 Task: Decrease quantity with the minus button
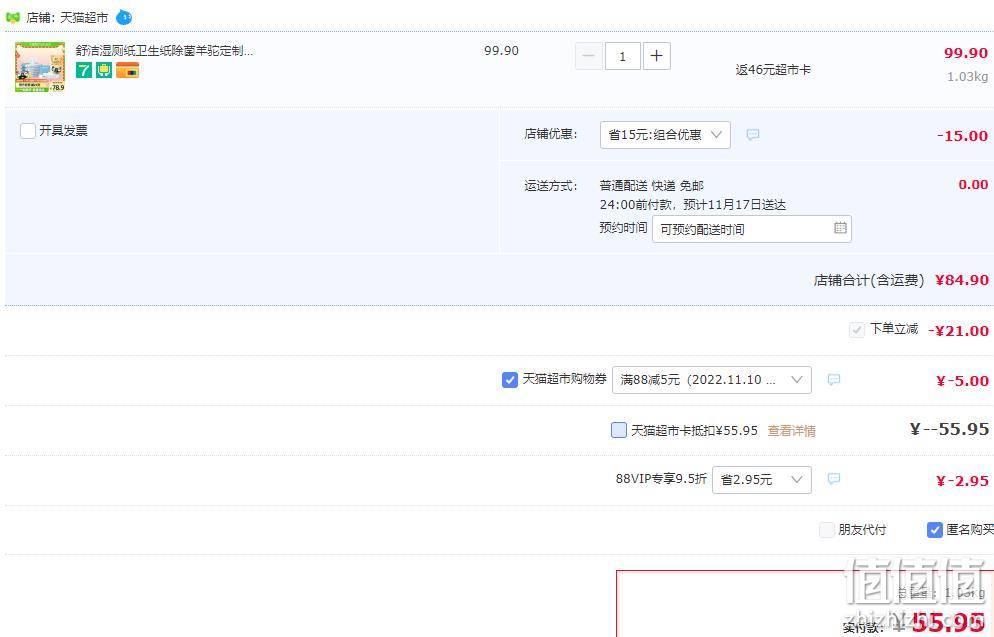[588, 56]
